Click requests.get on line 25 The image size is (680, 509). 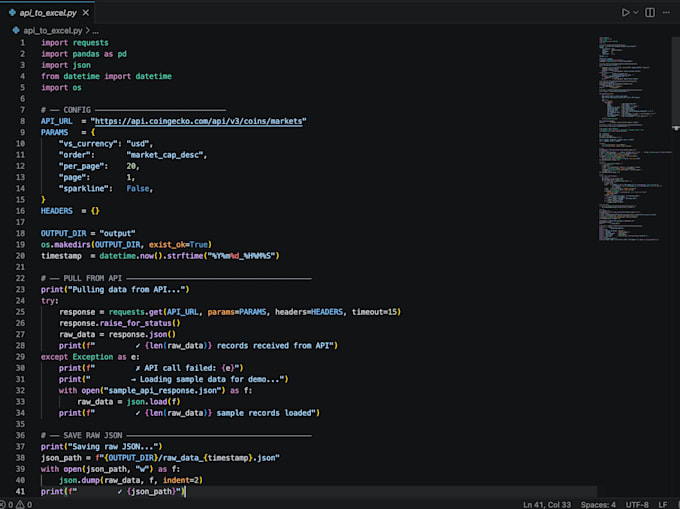135,312
